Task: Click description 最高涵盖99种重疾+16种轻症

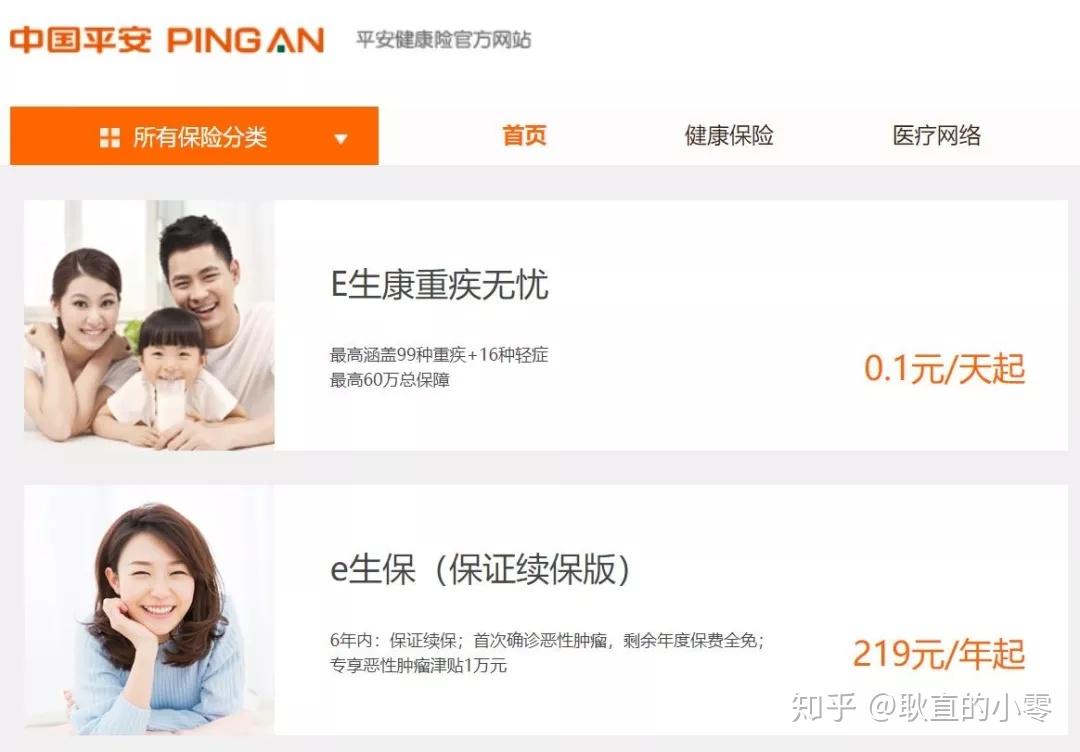Action: coord(439,355)
